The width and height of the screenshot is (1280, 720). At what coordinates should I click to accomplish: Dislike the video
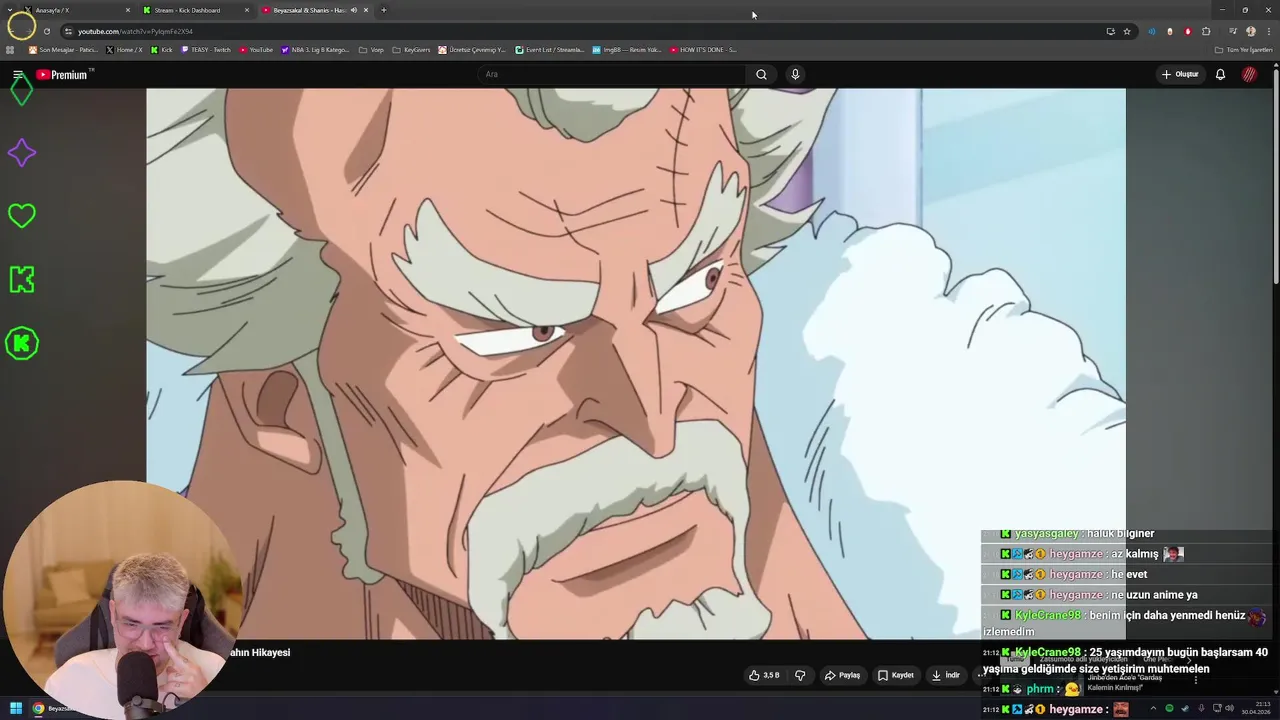click(x=800, y=675)
